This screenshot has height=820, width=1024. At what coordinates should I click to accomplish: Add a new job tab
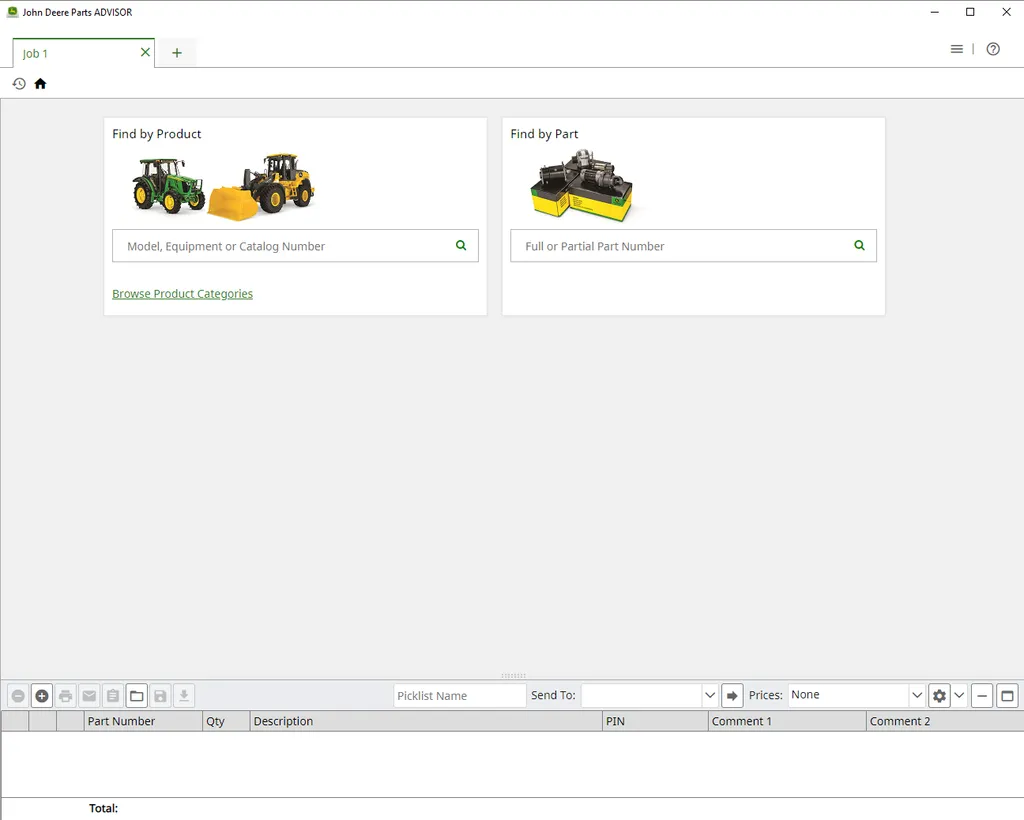pos(177,53)
